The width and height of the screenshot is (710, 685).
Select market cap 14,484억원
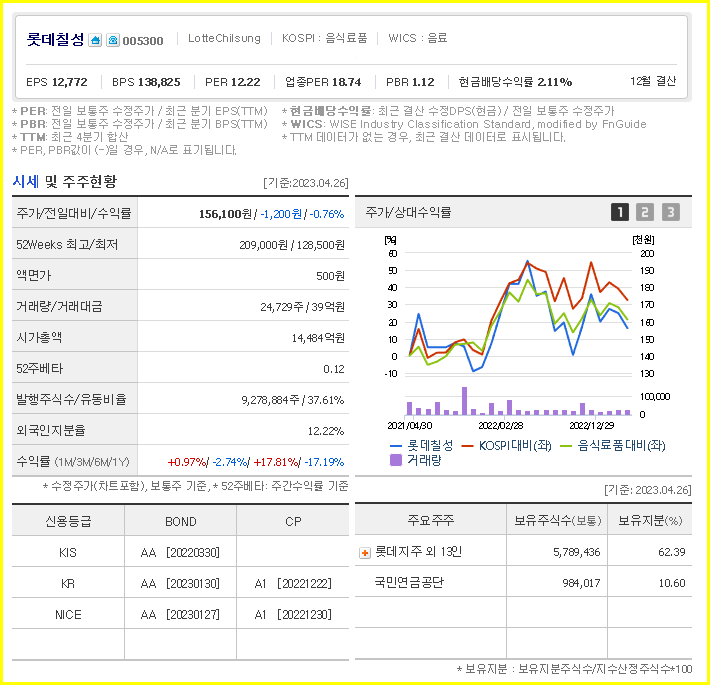click(x=318, y=338)
